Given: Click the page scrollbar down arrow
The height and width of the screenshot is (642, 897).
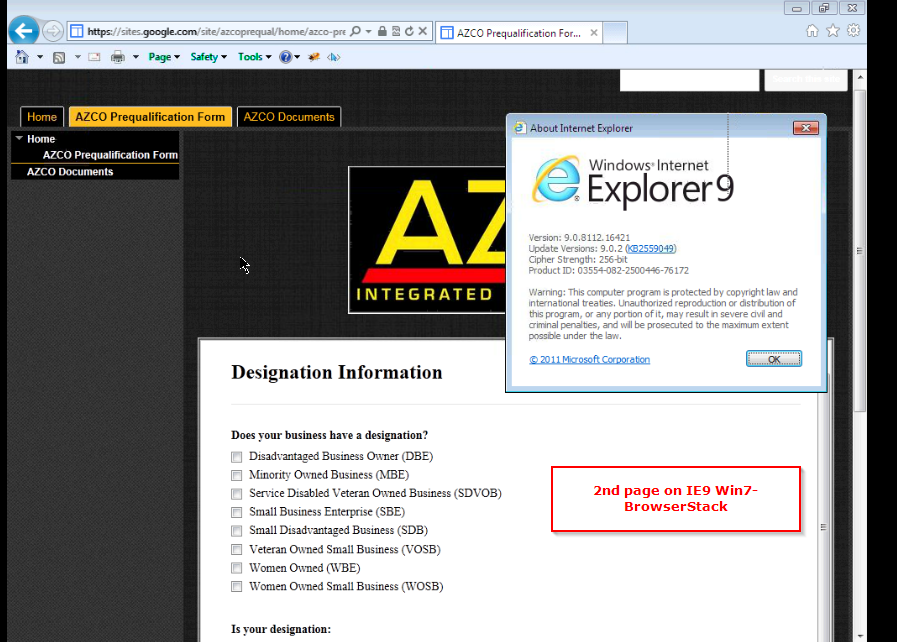Looking at the screenshot, I should (860, 636).
